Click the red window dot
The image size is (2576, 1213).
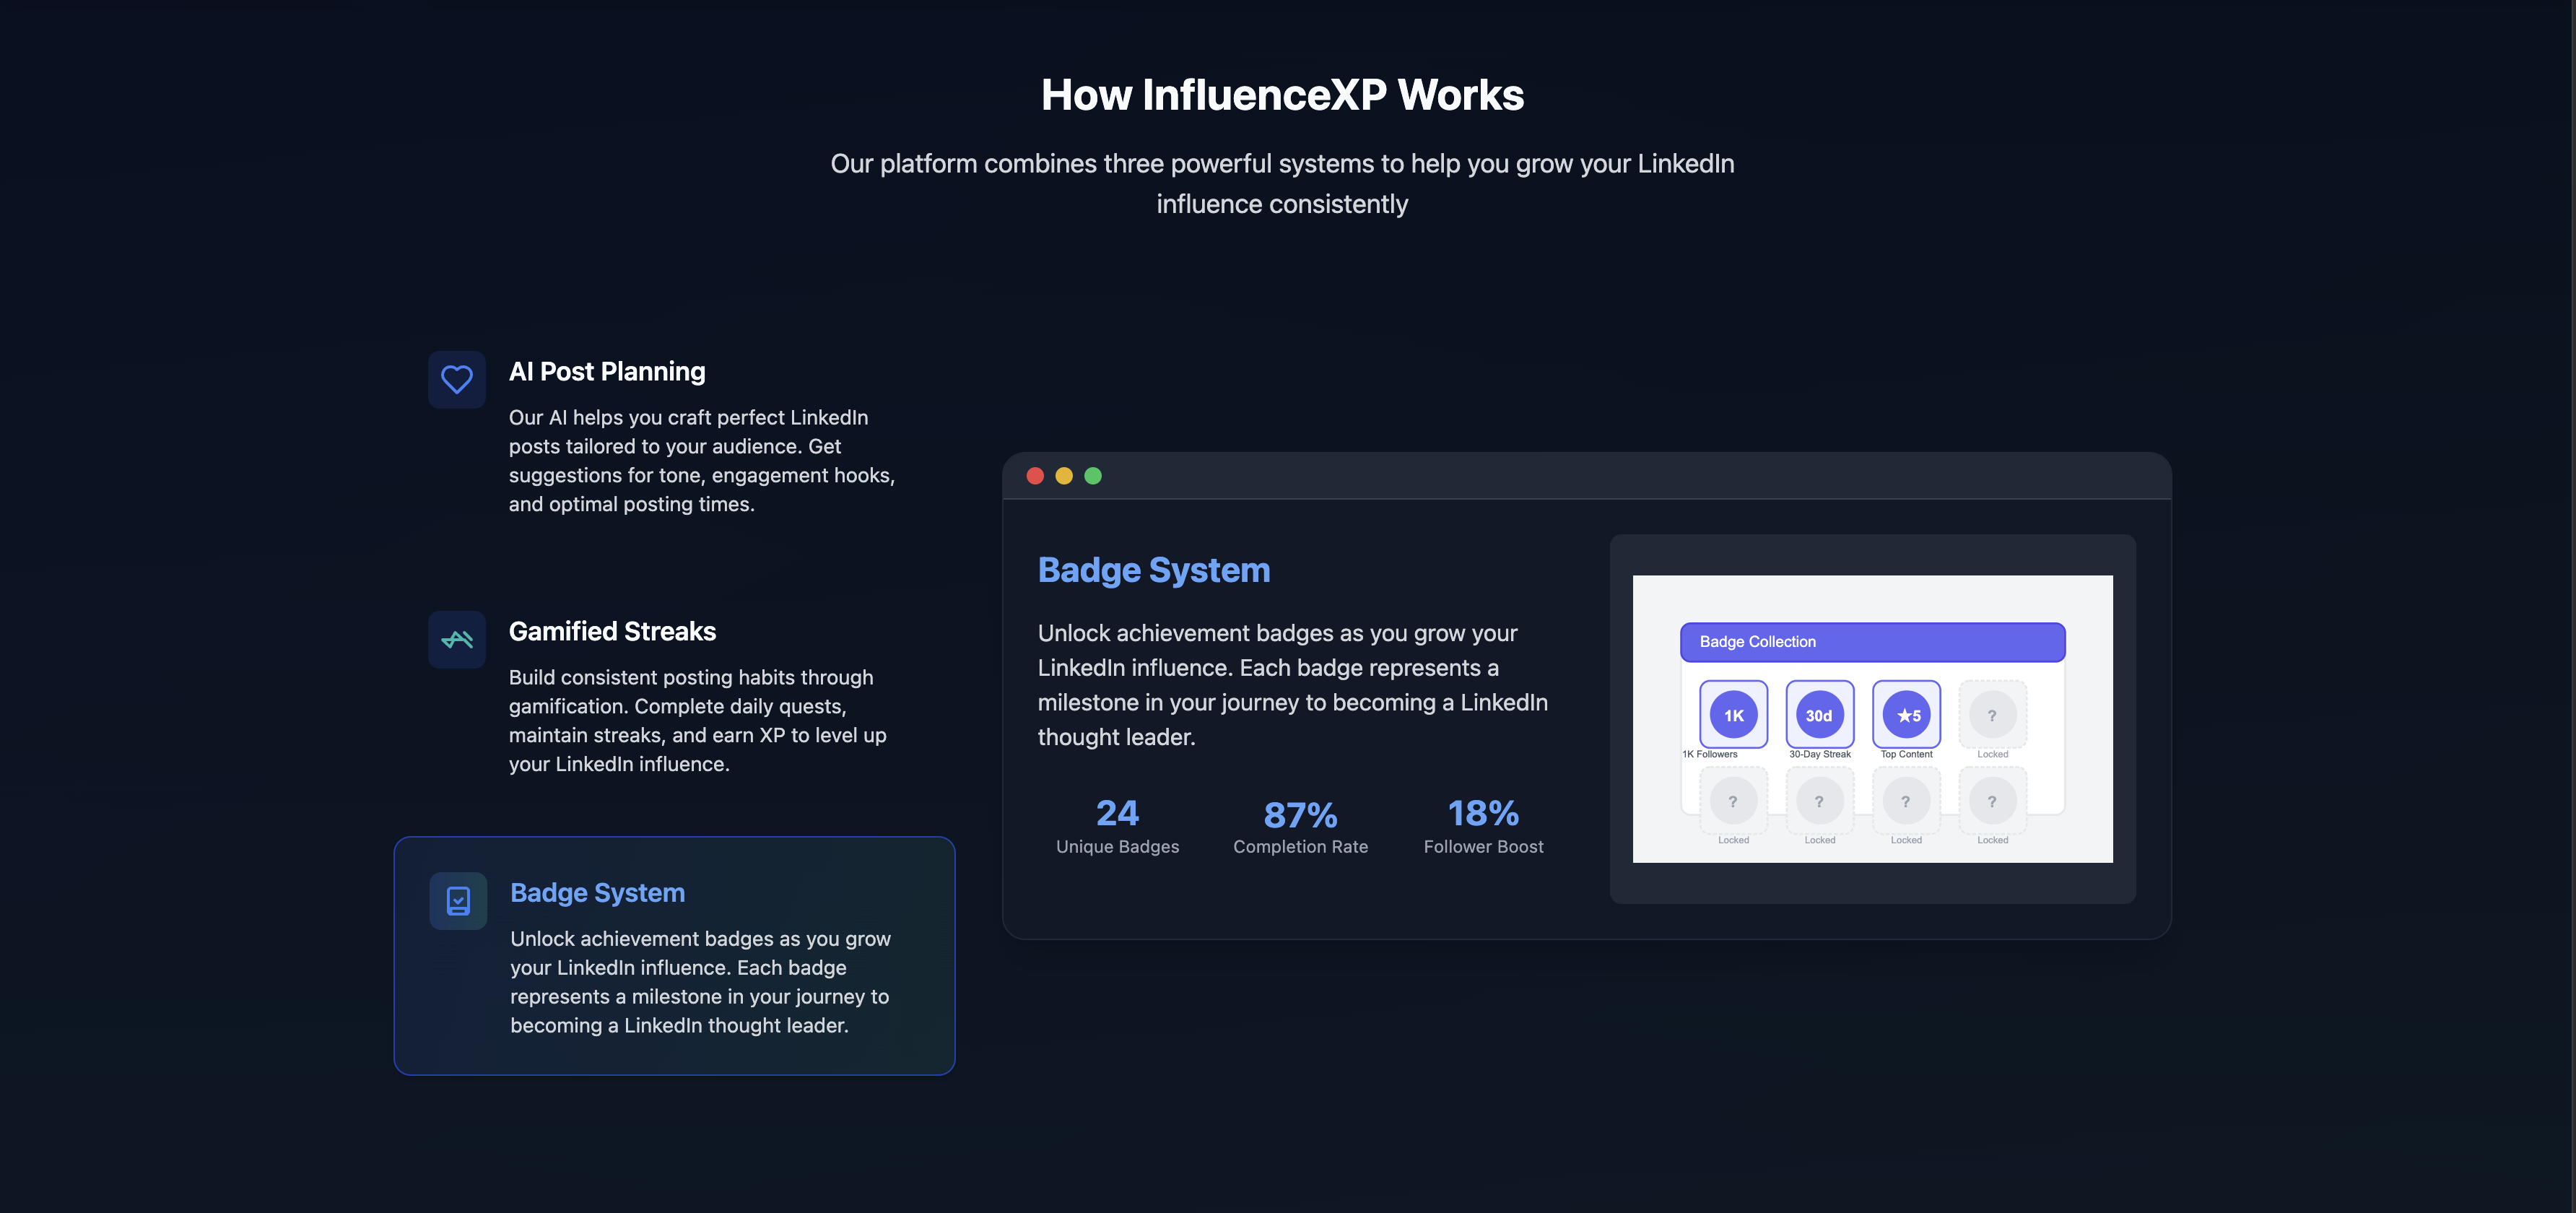[x=1035, y=475]
